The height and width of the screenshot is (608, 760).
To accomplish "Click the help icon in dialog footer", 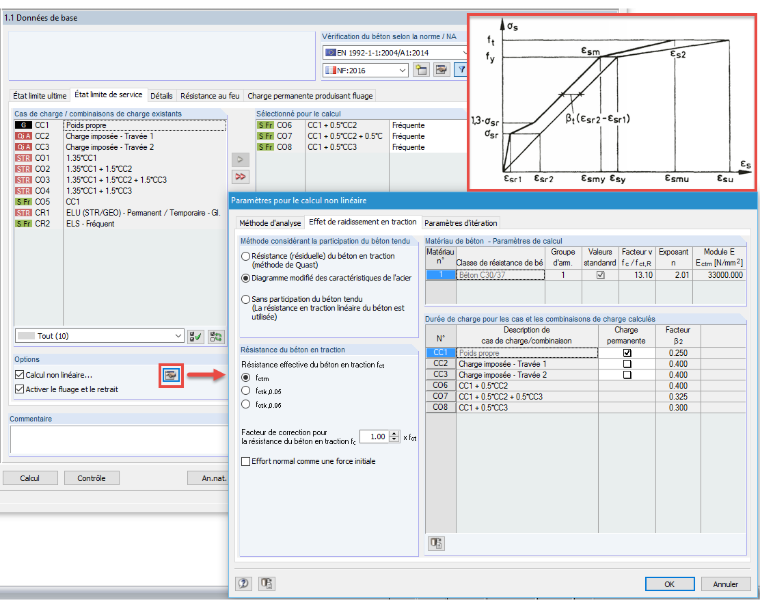I will pos(244,583).
